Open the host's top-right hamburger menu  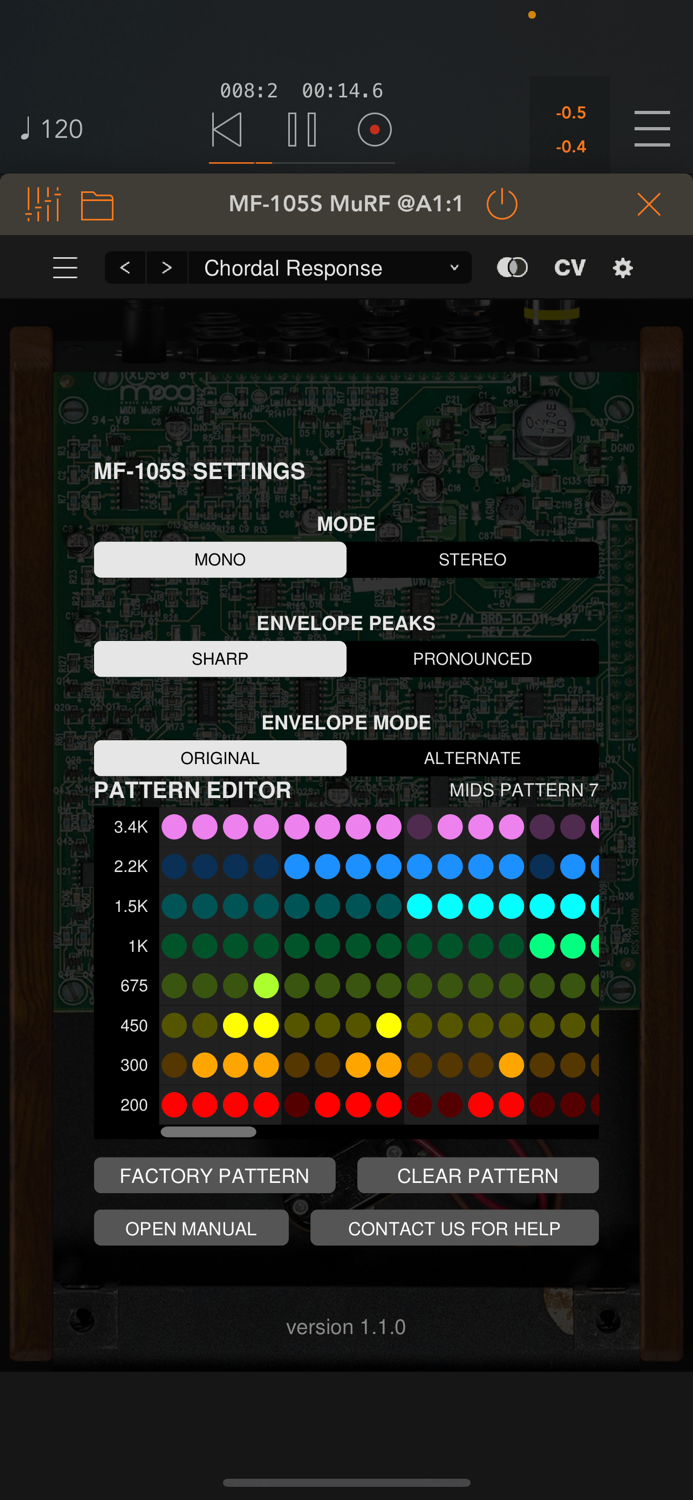click(x=652, y=129)
